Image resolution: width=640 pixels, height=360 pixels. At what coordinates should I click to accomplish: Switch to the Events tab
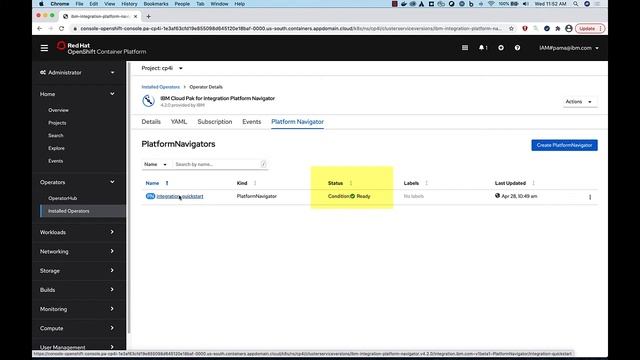[x=251, y=122]
